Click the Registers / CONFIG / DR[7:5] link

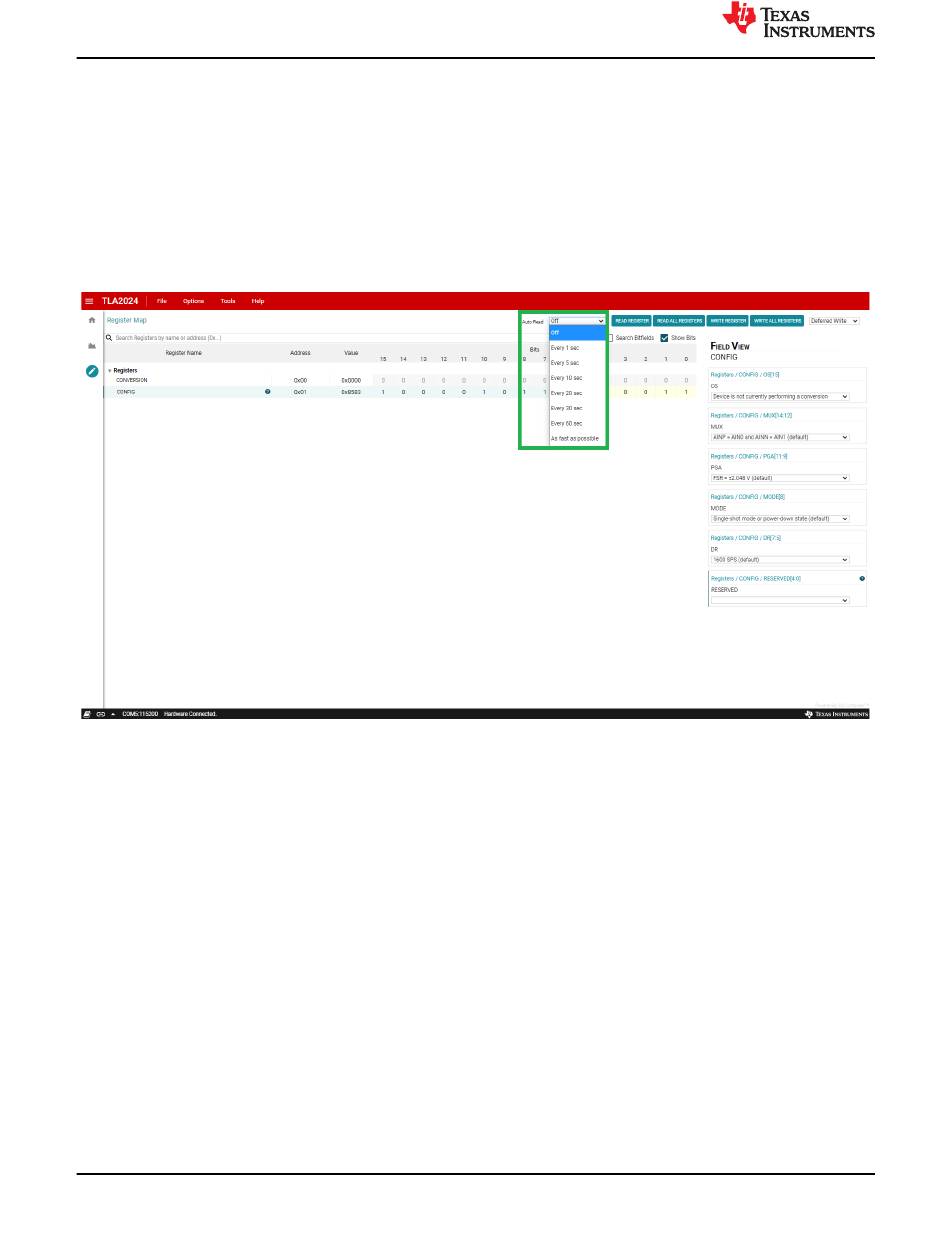pos(746,538)
